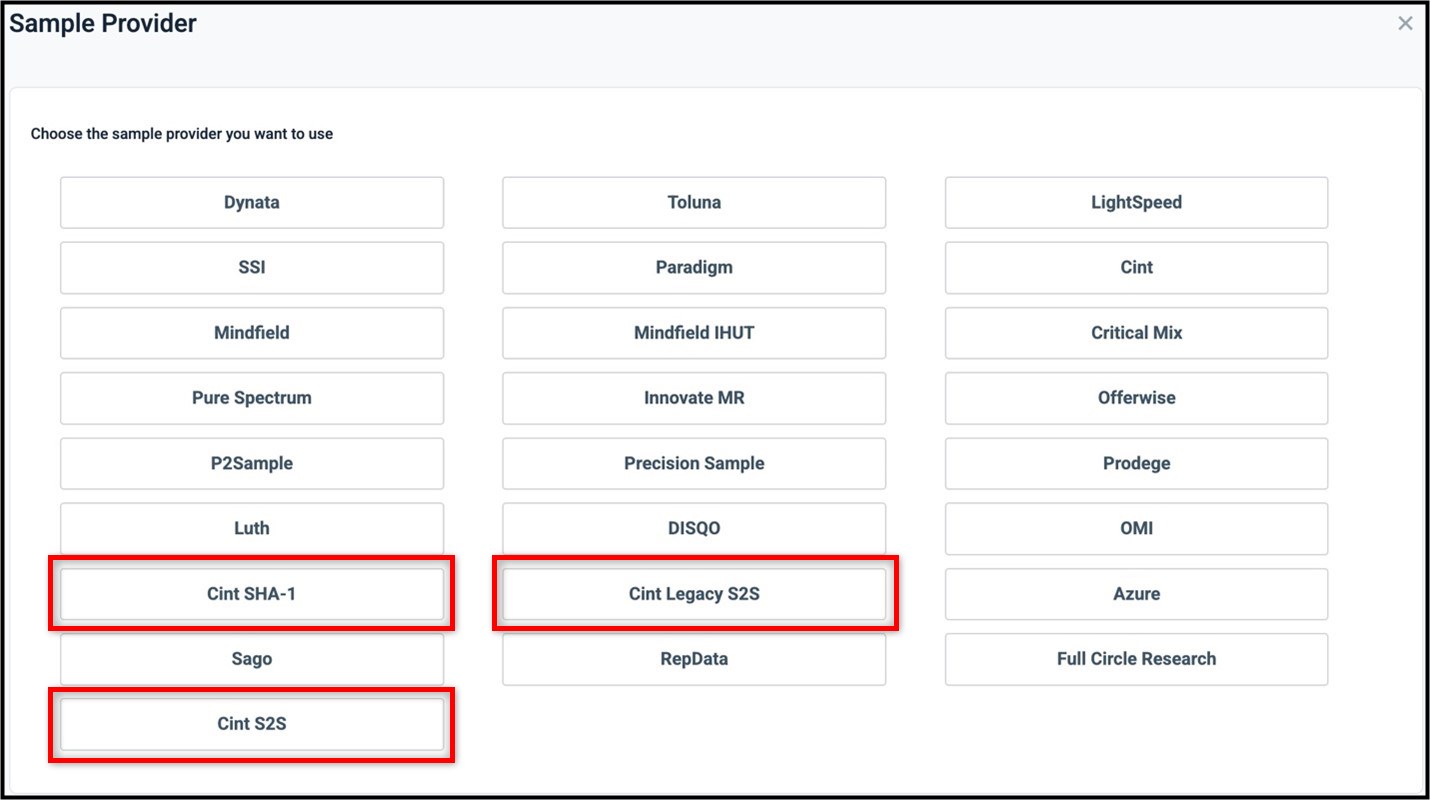Image resolution: width=1430 pixels, height=800 pixels.
Task: Choose DISQO as sample provider
Action: point(694,528)
